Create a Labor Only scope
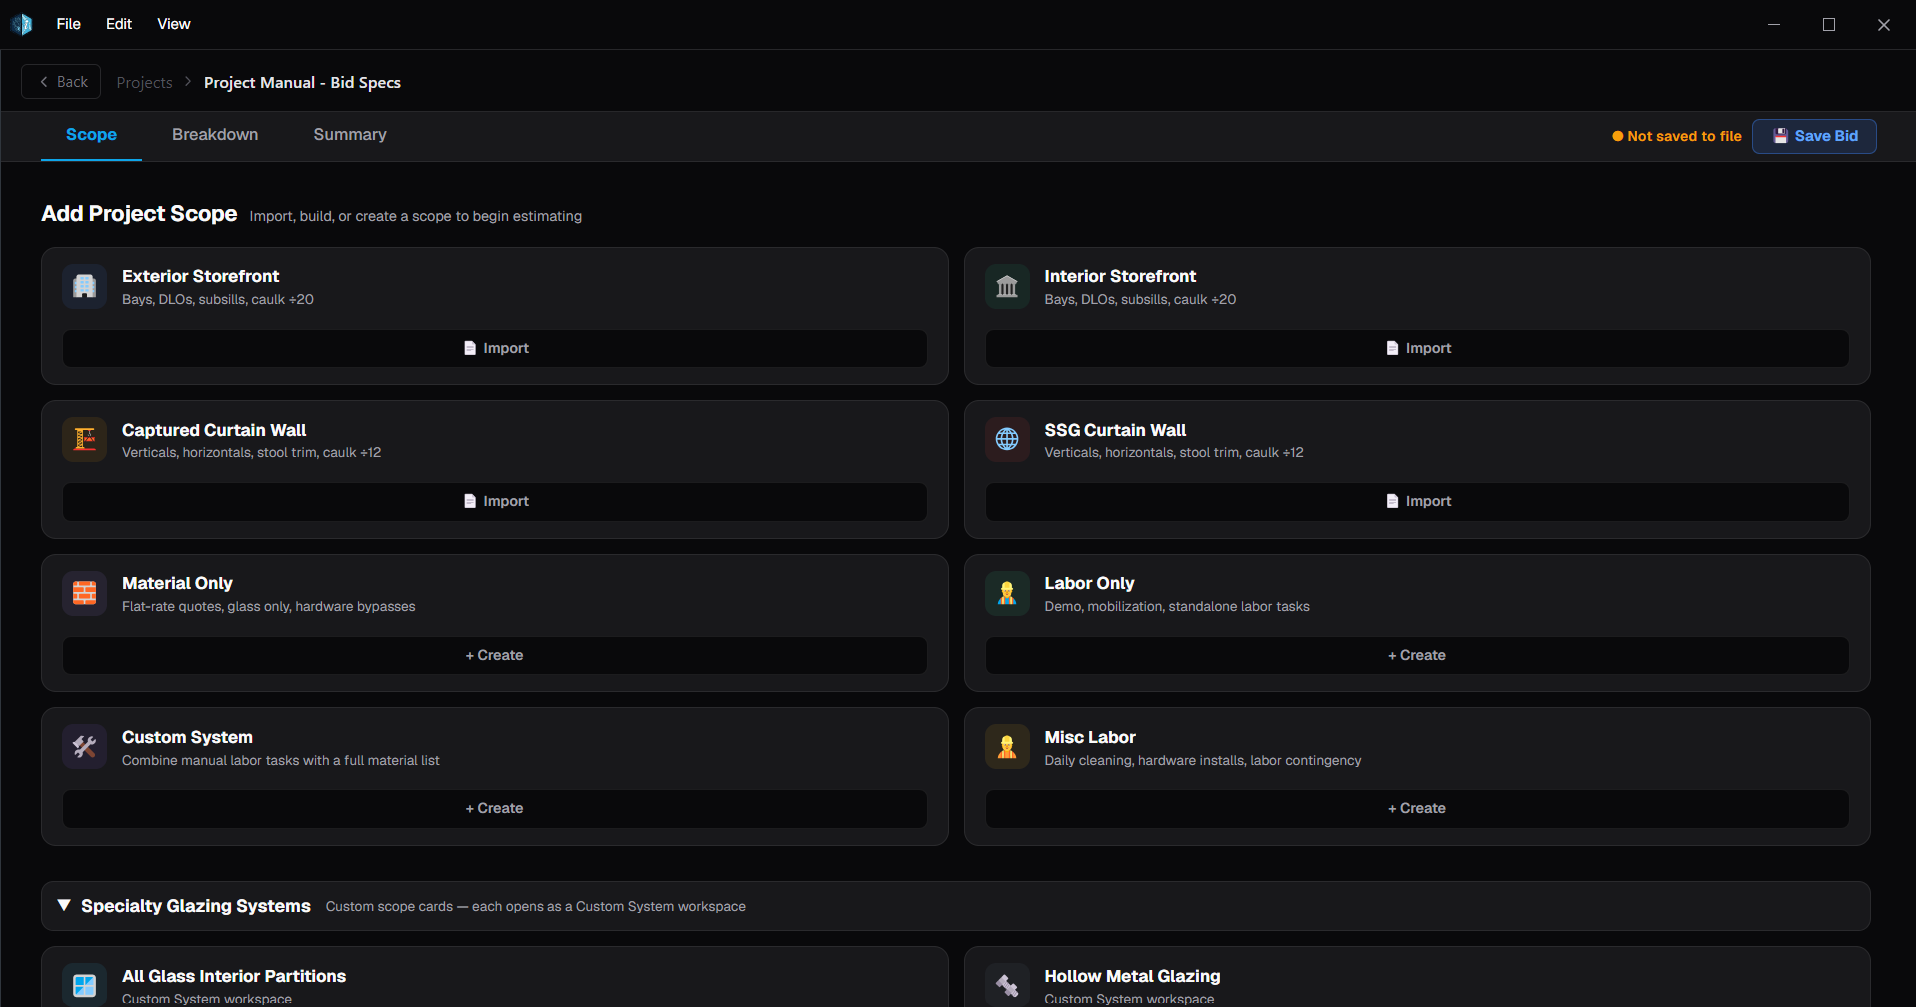This screenshot has width=1916, height=1007. 1417,655
